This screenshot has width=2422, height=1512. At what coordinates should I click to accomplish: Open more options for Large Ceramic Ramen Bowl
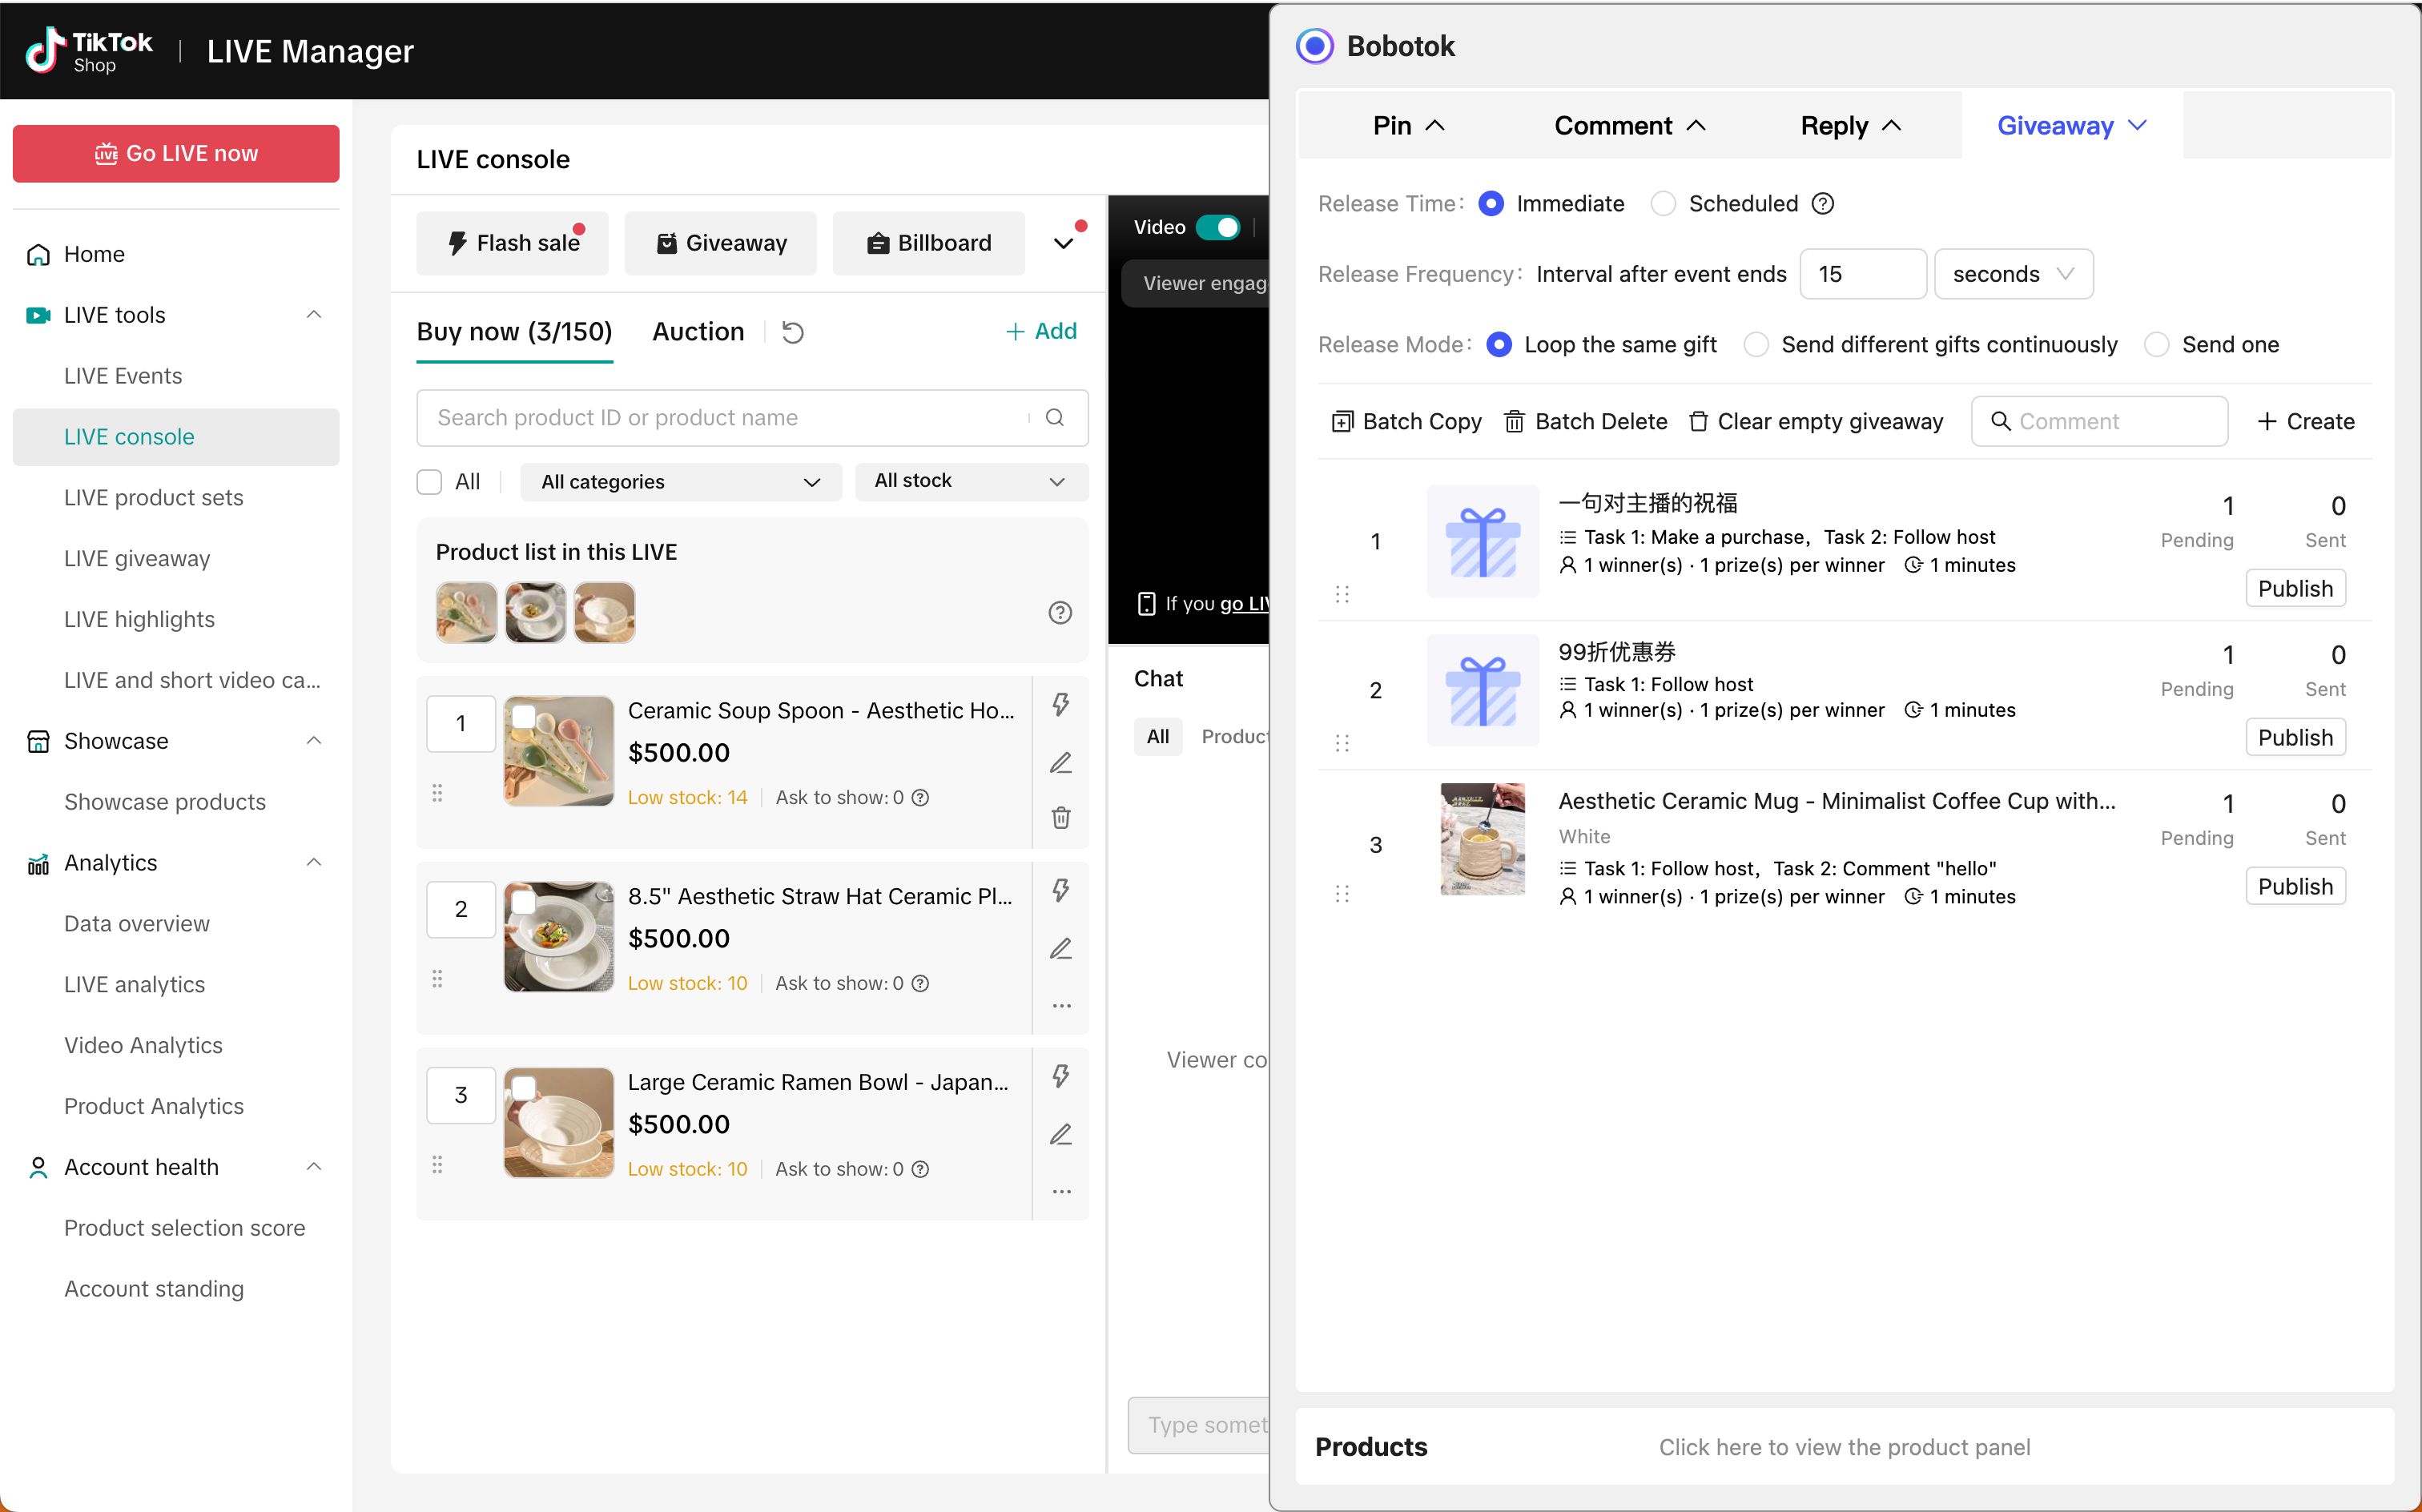1060,1192
